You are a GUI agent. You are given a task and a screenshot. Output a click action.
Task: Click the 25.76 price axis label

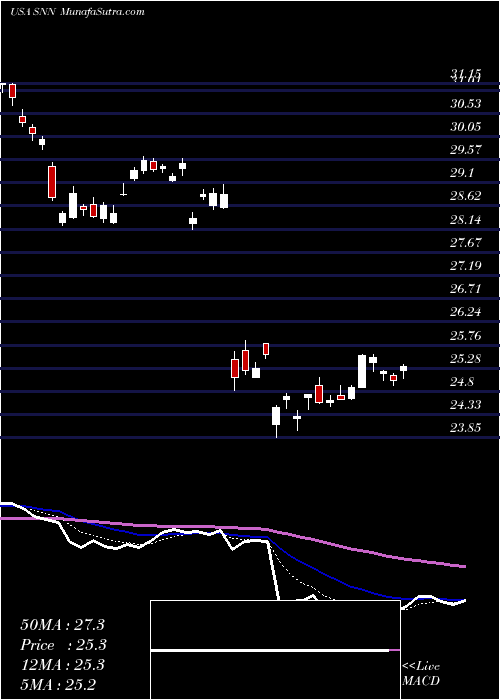[x=466, y=335]
